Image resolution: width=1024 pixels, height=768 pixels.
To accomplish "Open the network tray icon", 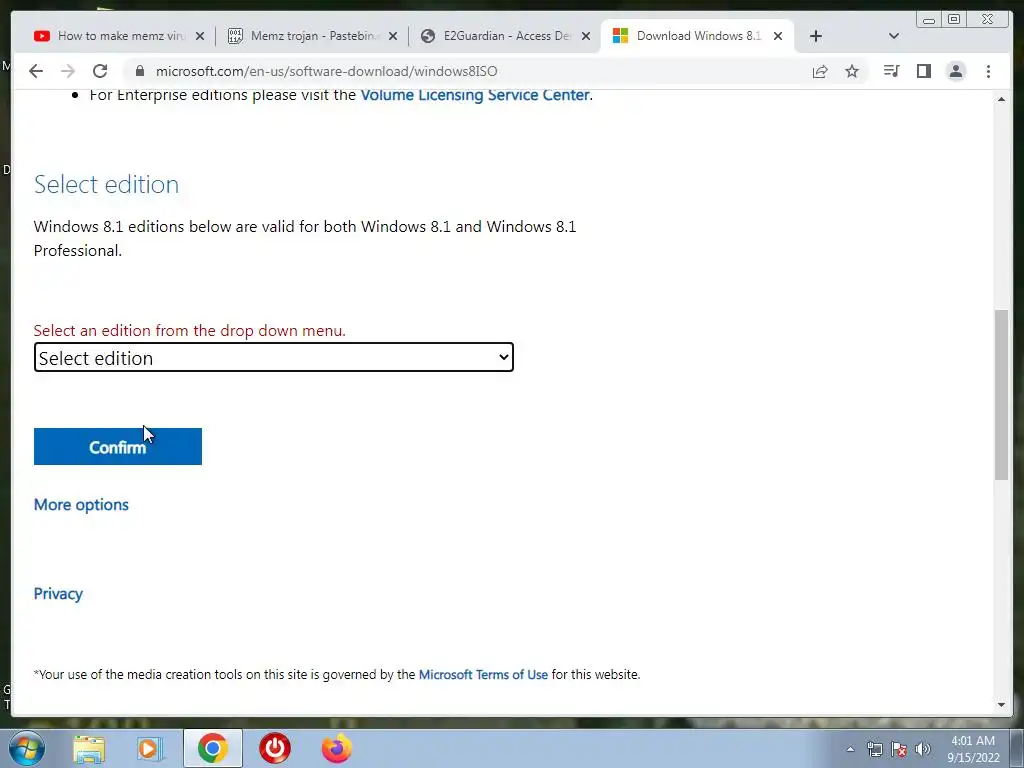I will click(x=874, y=749).
